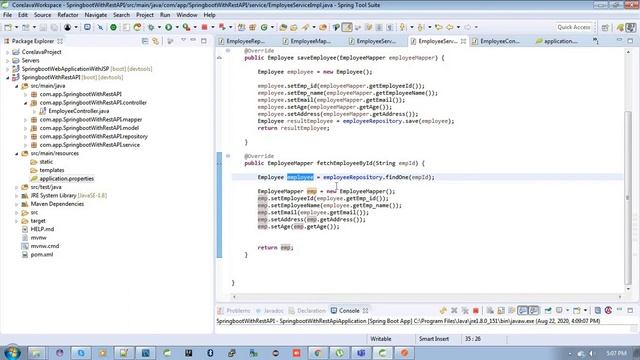This screenshot has height=360, width=640.
Task: Click Remove Launch X icon in Console
Action: [x=454, y=311]
